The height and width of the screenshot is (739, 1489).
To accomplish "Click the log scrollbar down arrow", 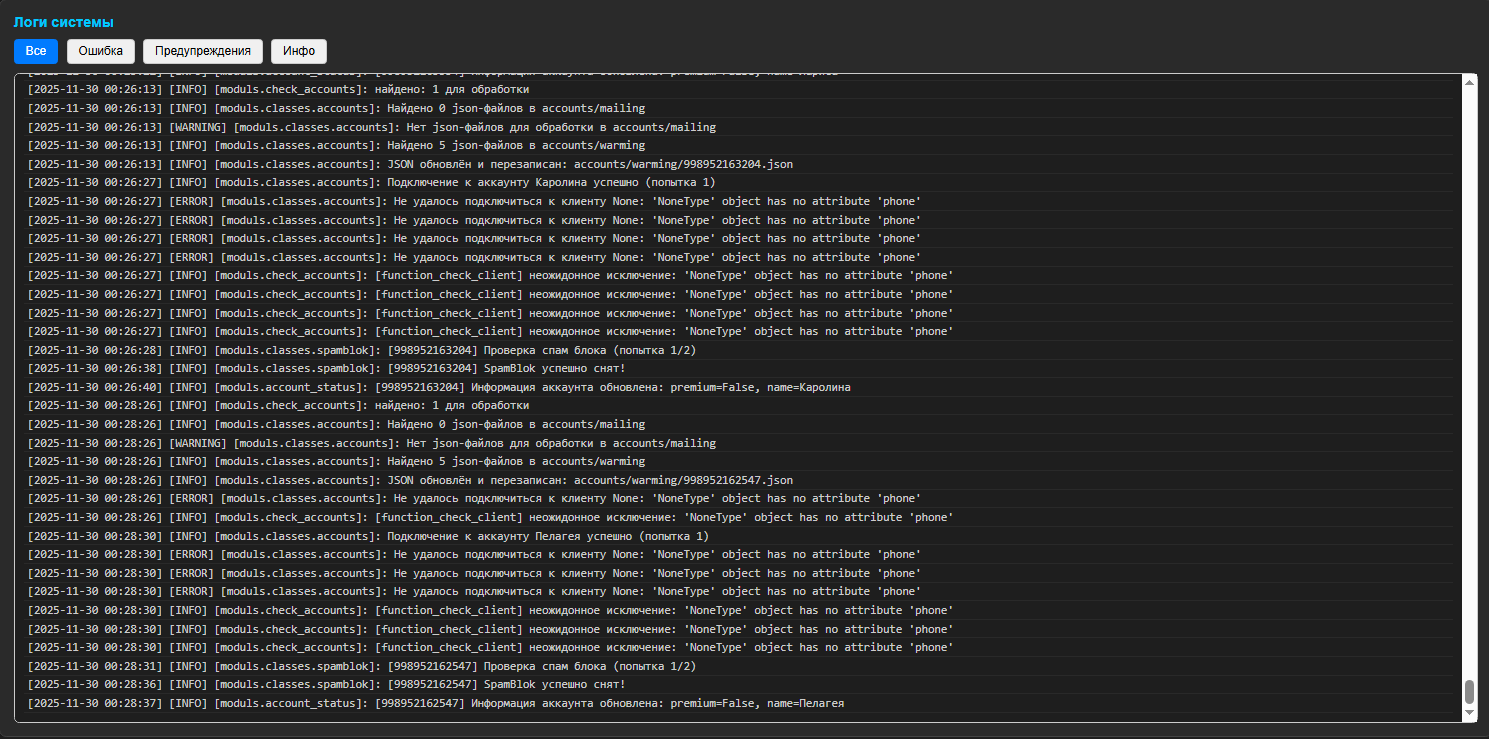I will click(x=1469, y=713).
